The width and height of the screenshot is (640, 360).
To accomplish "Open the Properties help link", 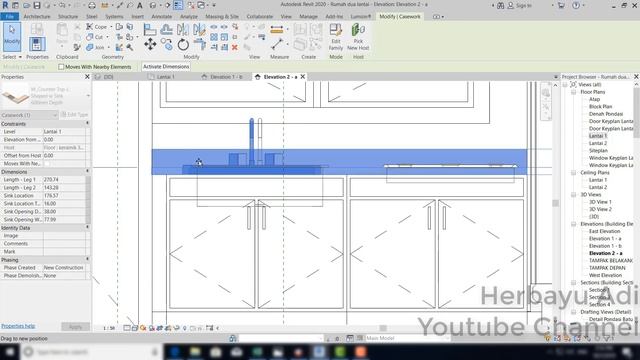I will 18,326.
